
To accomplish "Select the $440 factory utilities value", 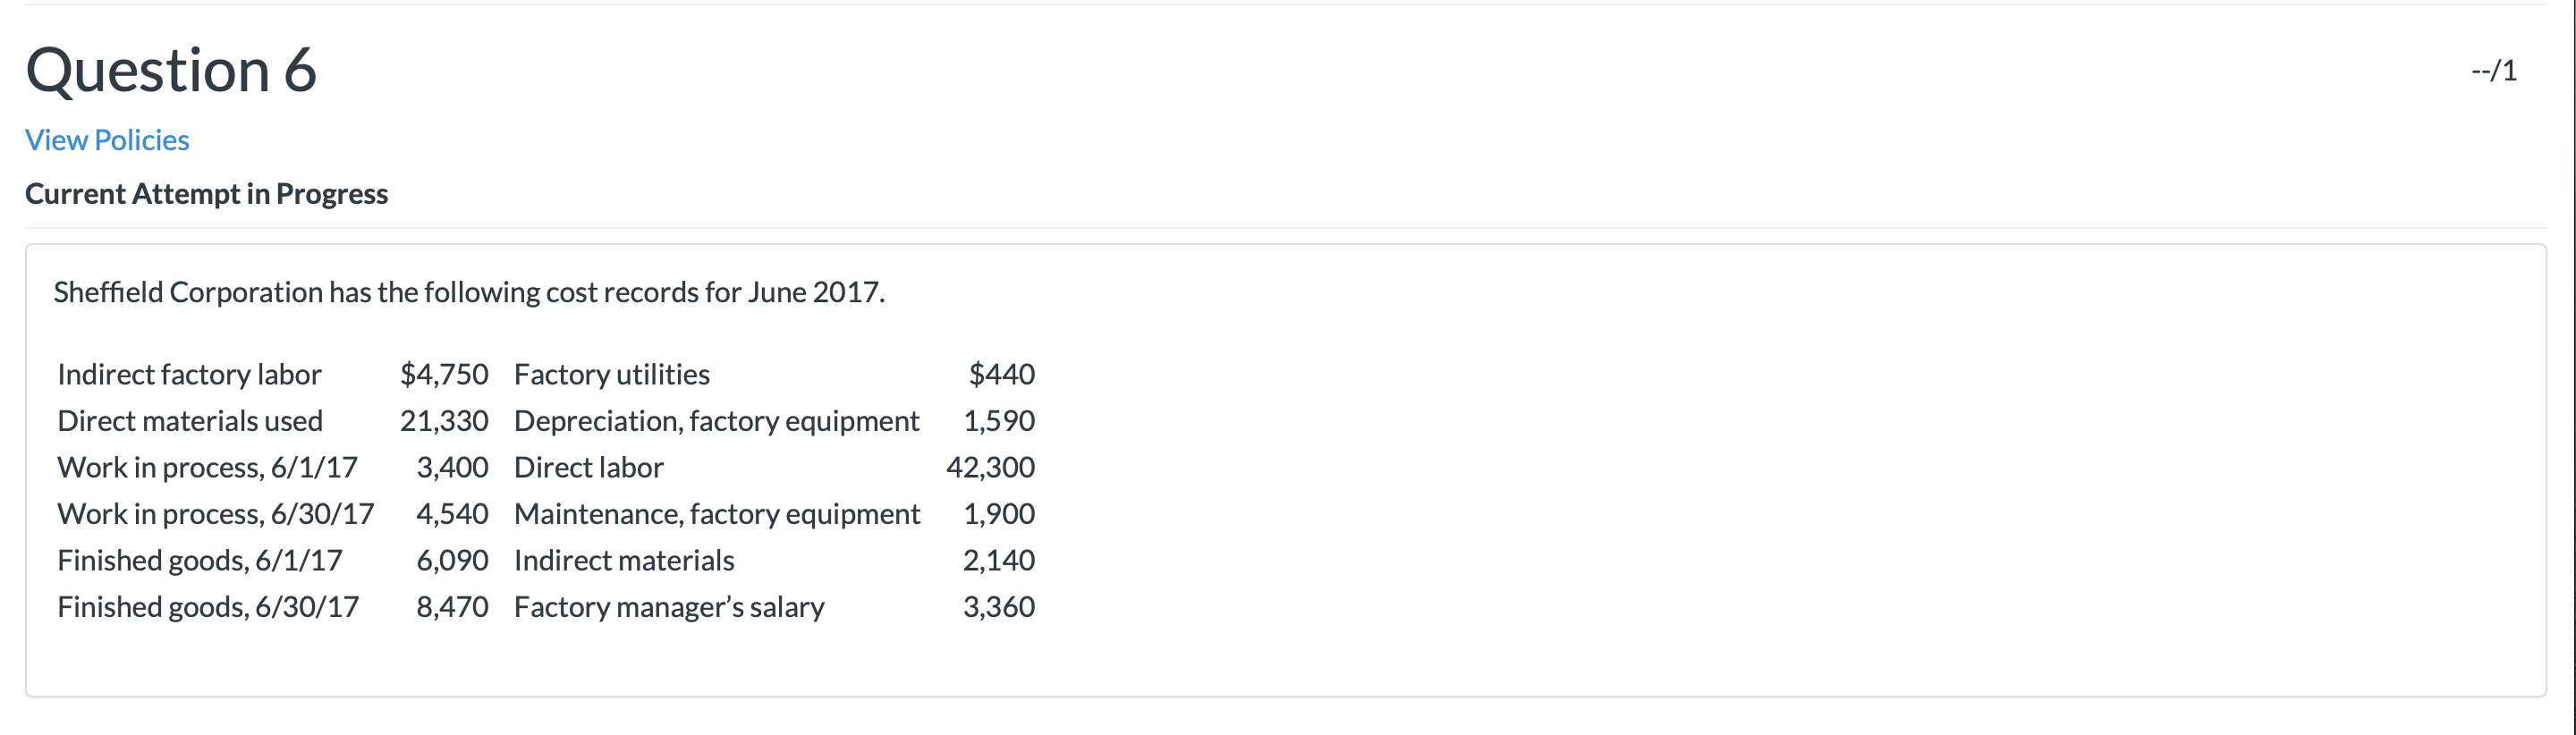I will point(1000,374).
